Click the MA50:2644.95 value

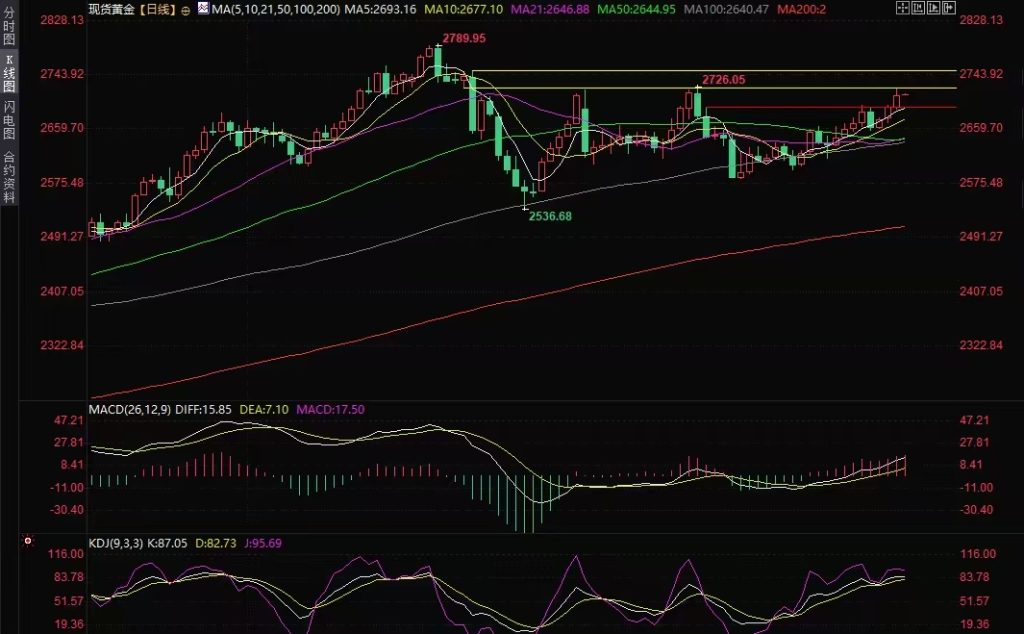(637, 9)
